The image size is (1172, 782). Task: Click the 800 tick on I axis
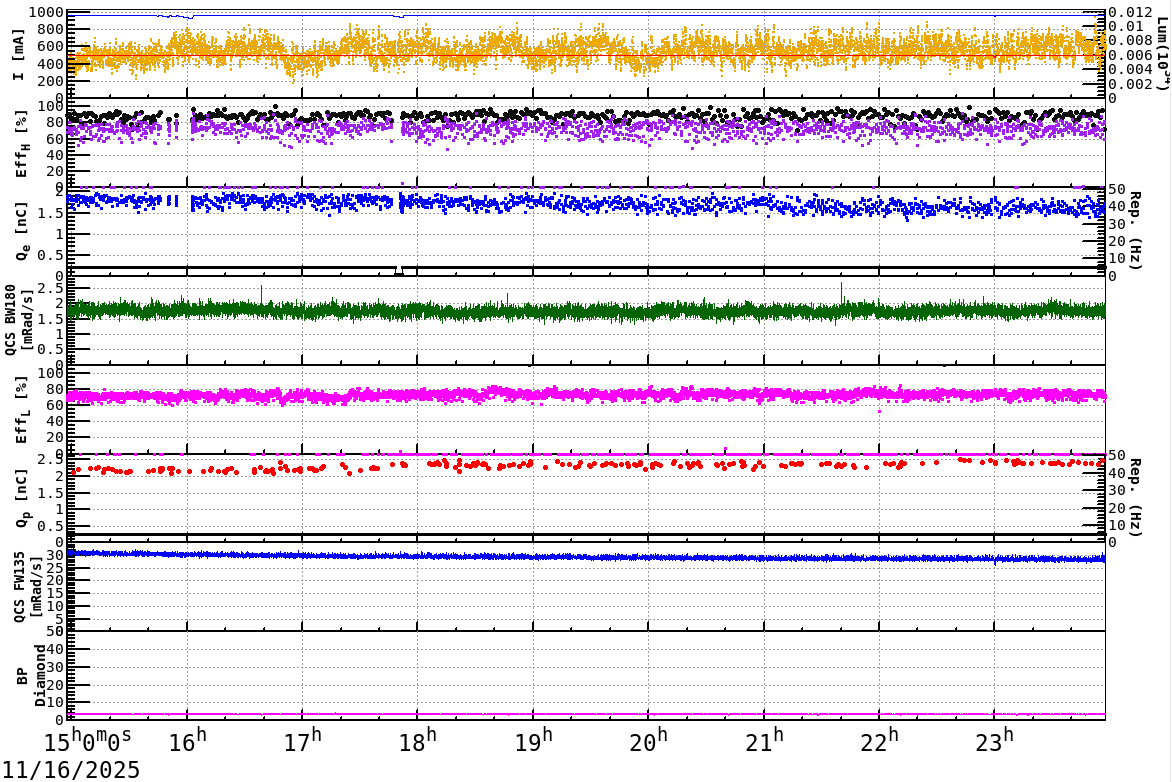[52, 29]
